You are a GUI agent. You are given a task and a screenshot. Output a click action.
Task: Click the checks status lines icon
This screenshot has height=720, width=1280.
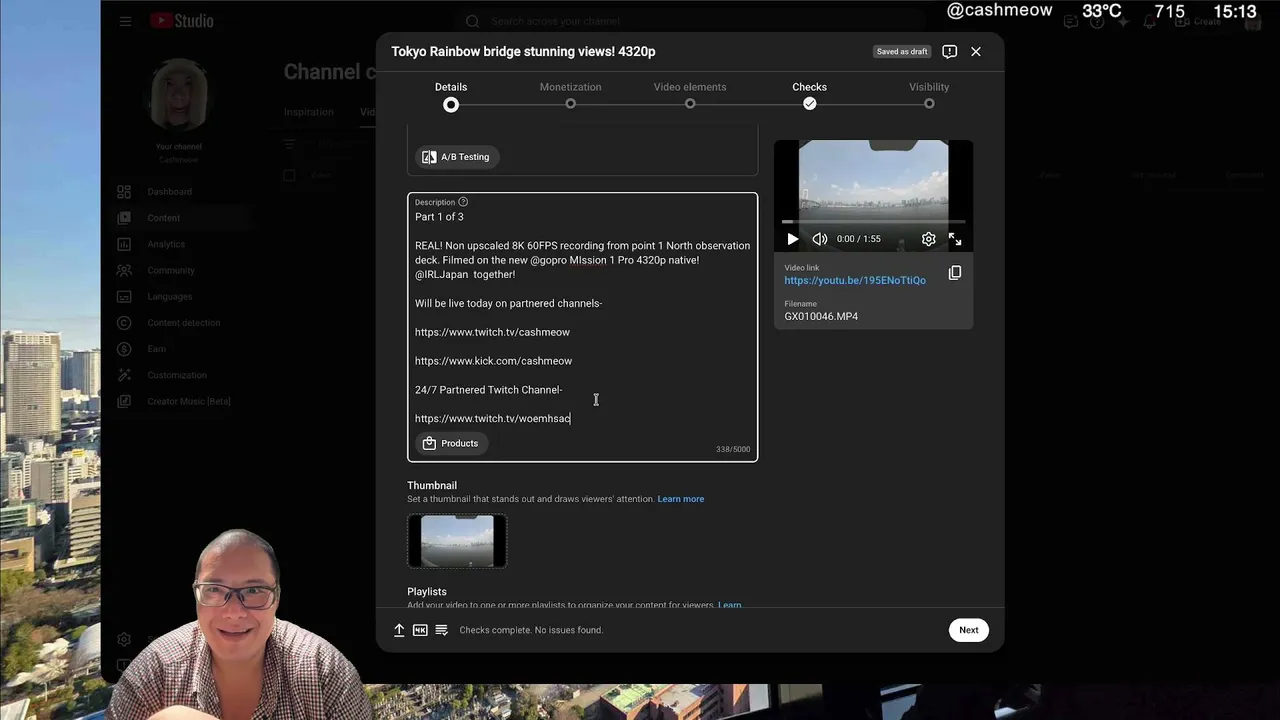tap(441, 630)
